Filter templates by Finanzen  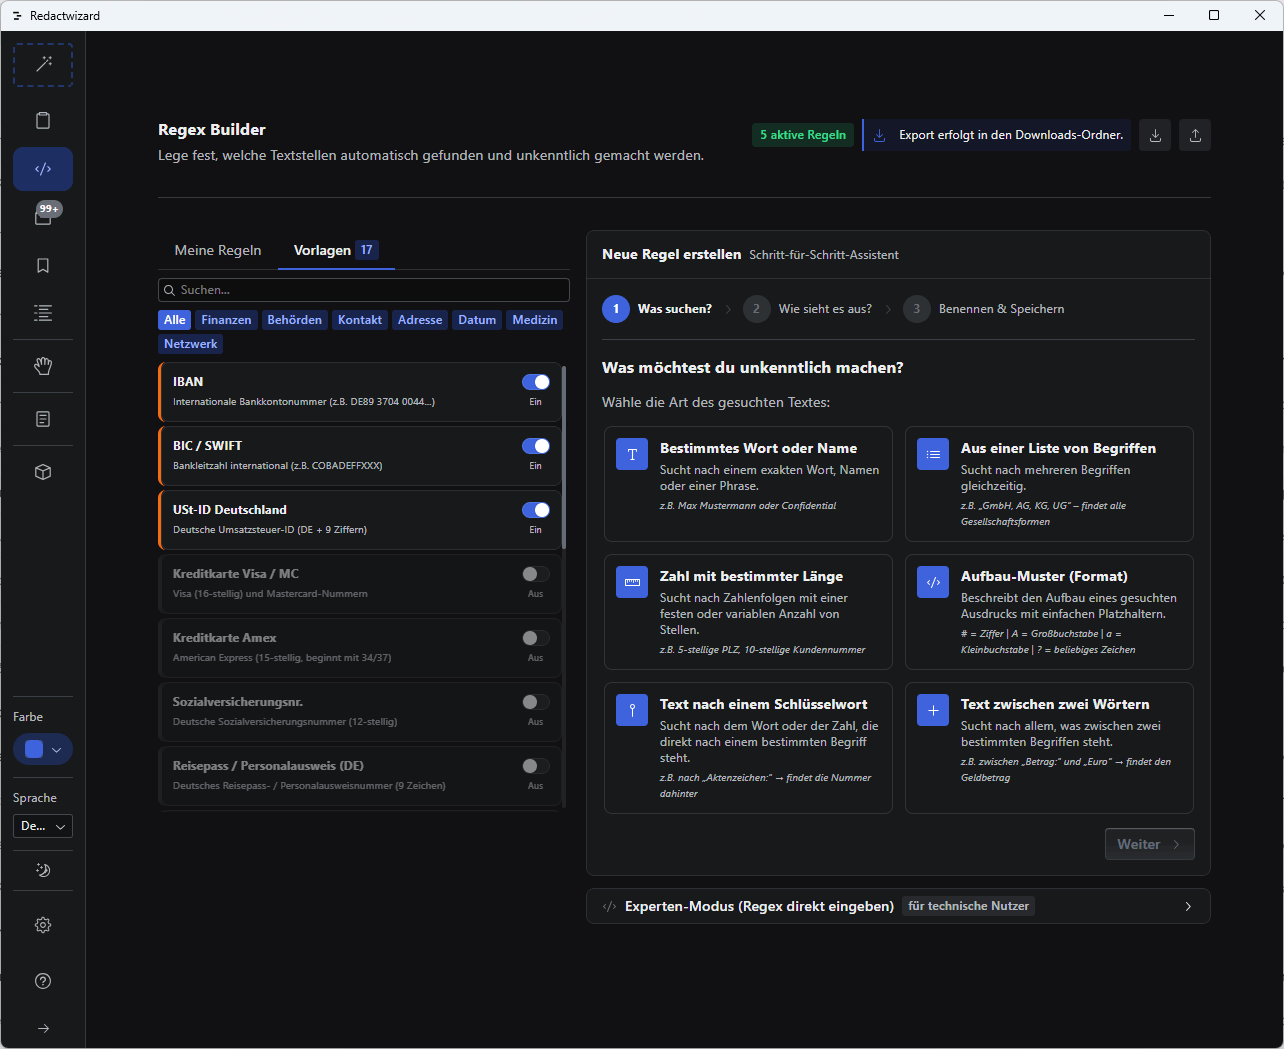(226, 320)
